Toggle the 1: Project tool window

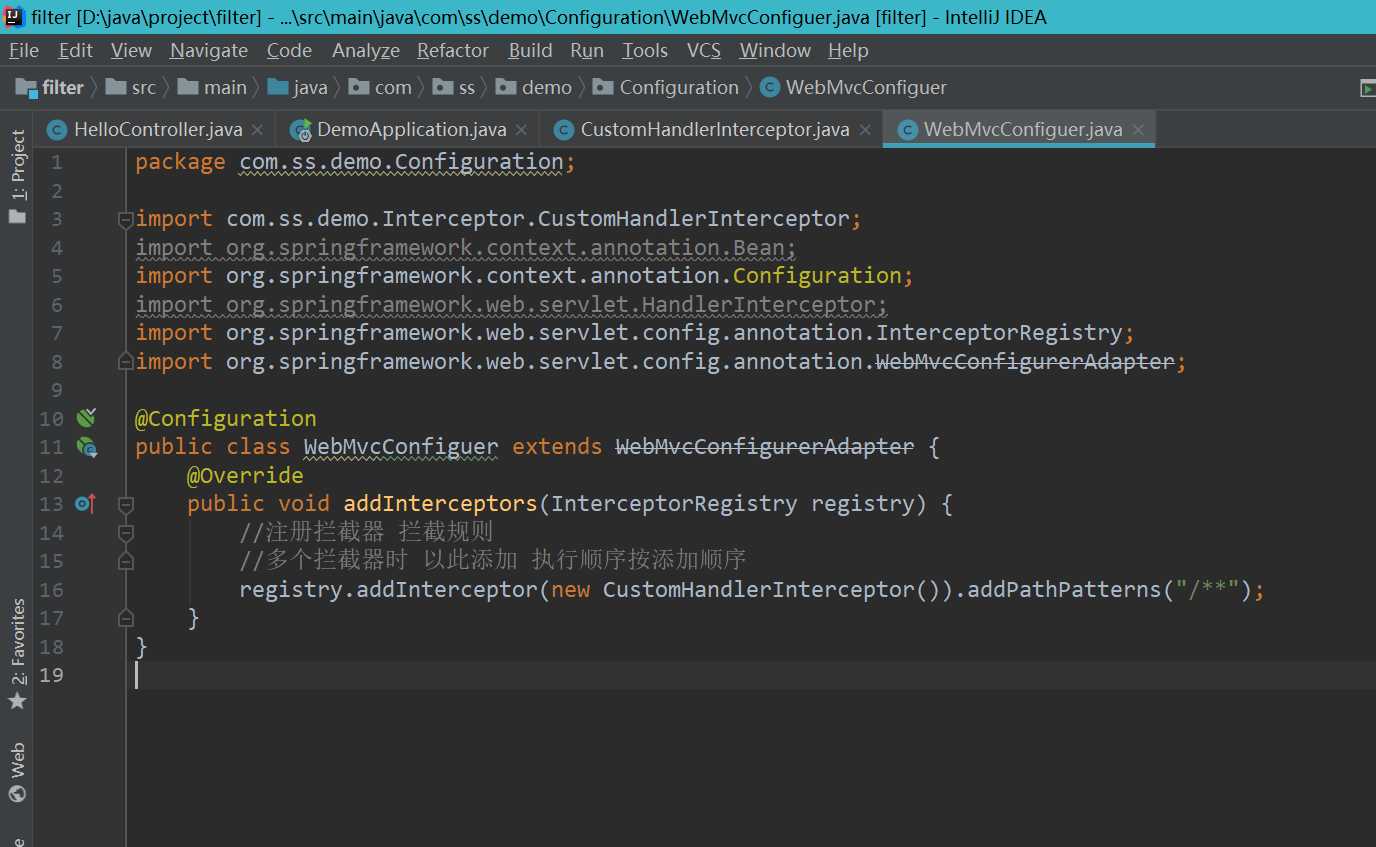click(17, 177)
